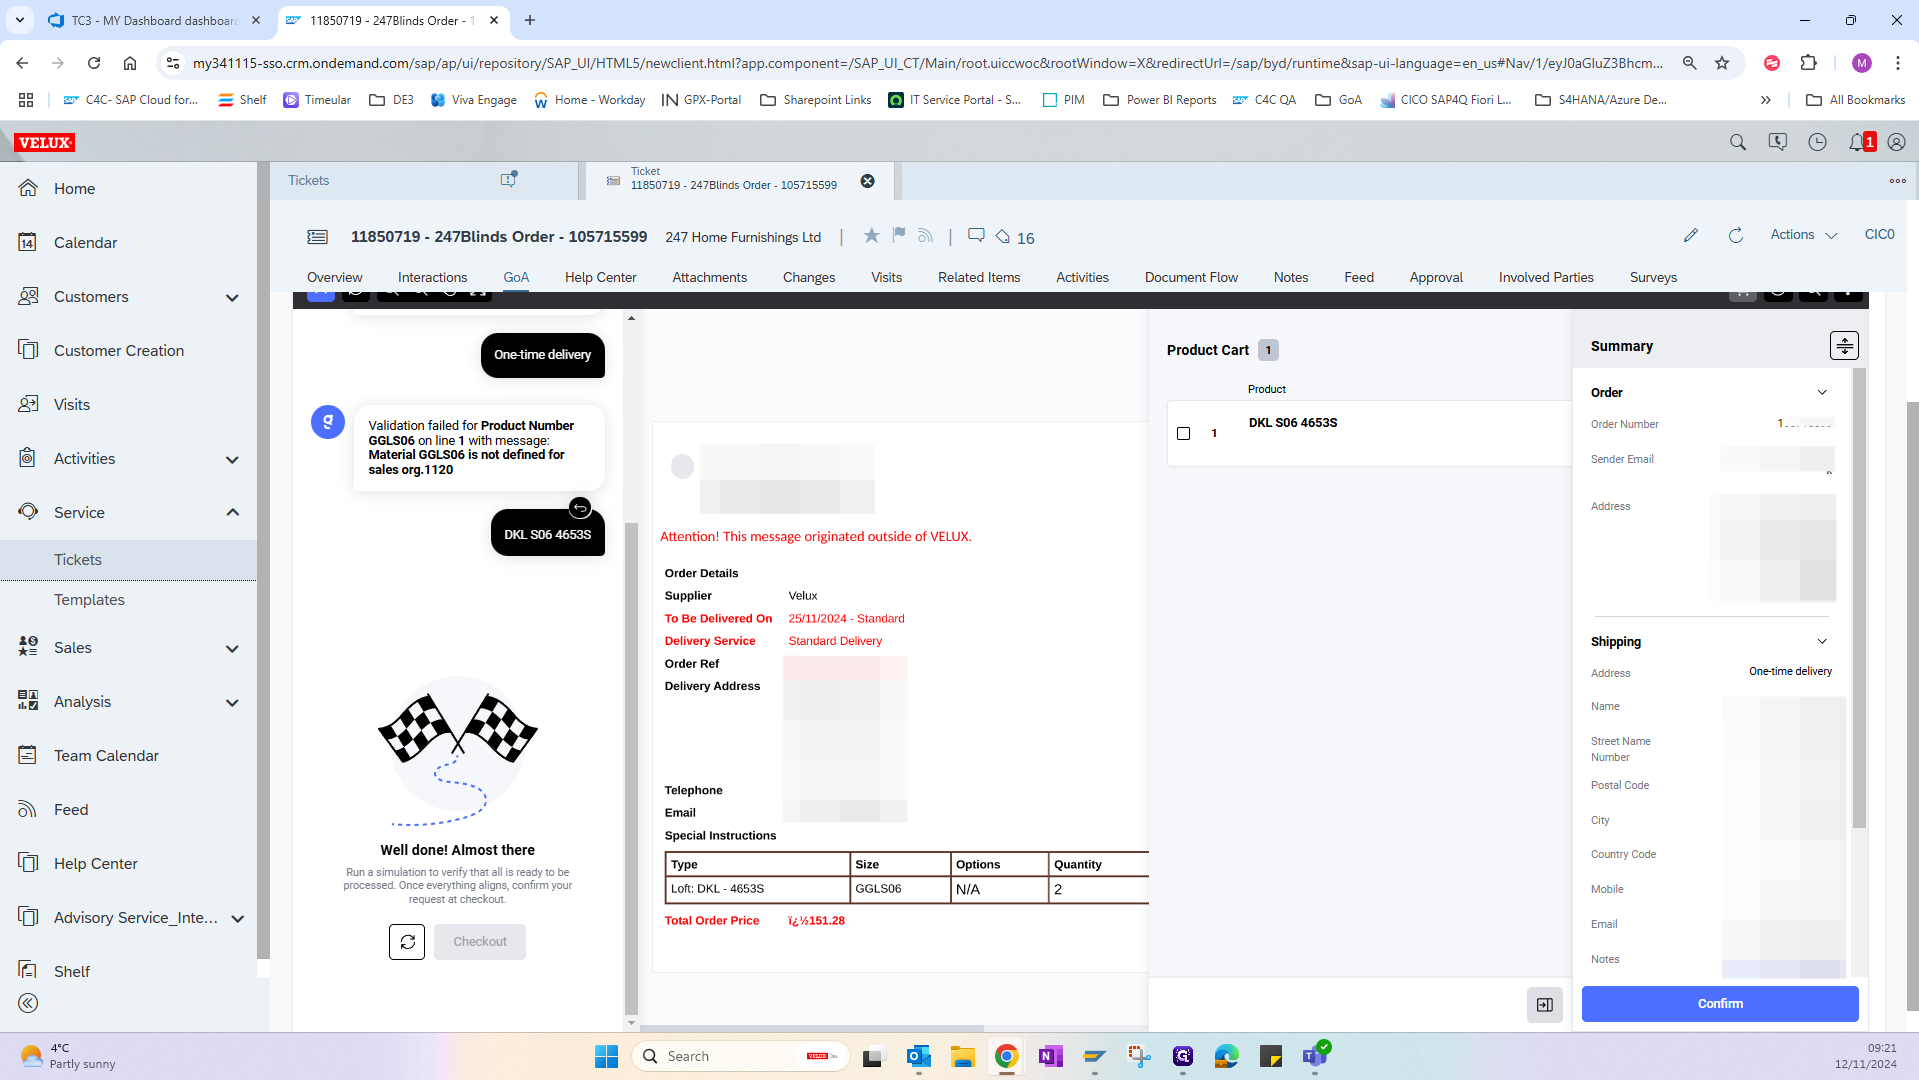Close the 11850719 ticket tab
This screenshot has width=1919, height=1080.
(x=868, y=181)
